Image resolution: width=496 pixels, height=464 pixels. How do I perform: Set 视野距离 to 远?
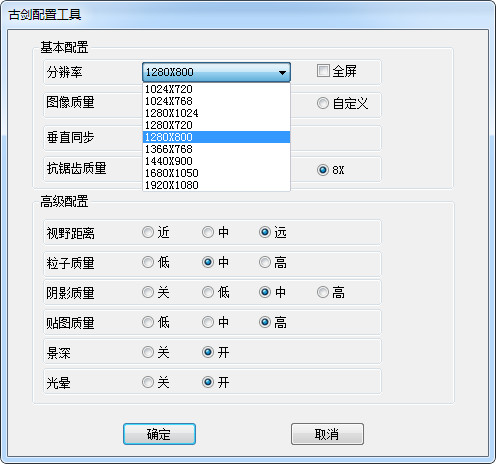click(265, 232)
